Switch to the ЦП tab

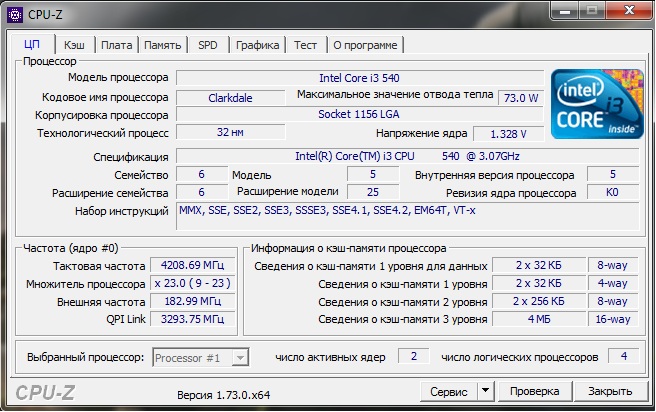click(x=32, y=44)
